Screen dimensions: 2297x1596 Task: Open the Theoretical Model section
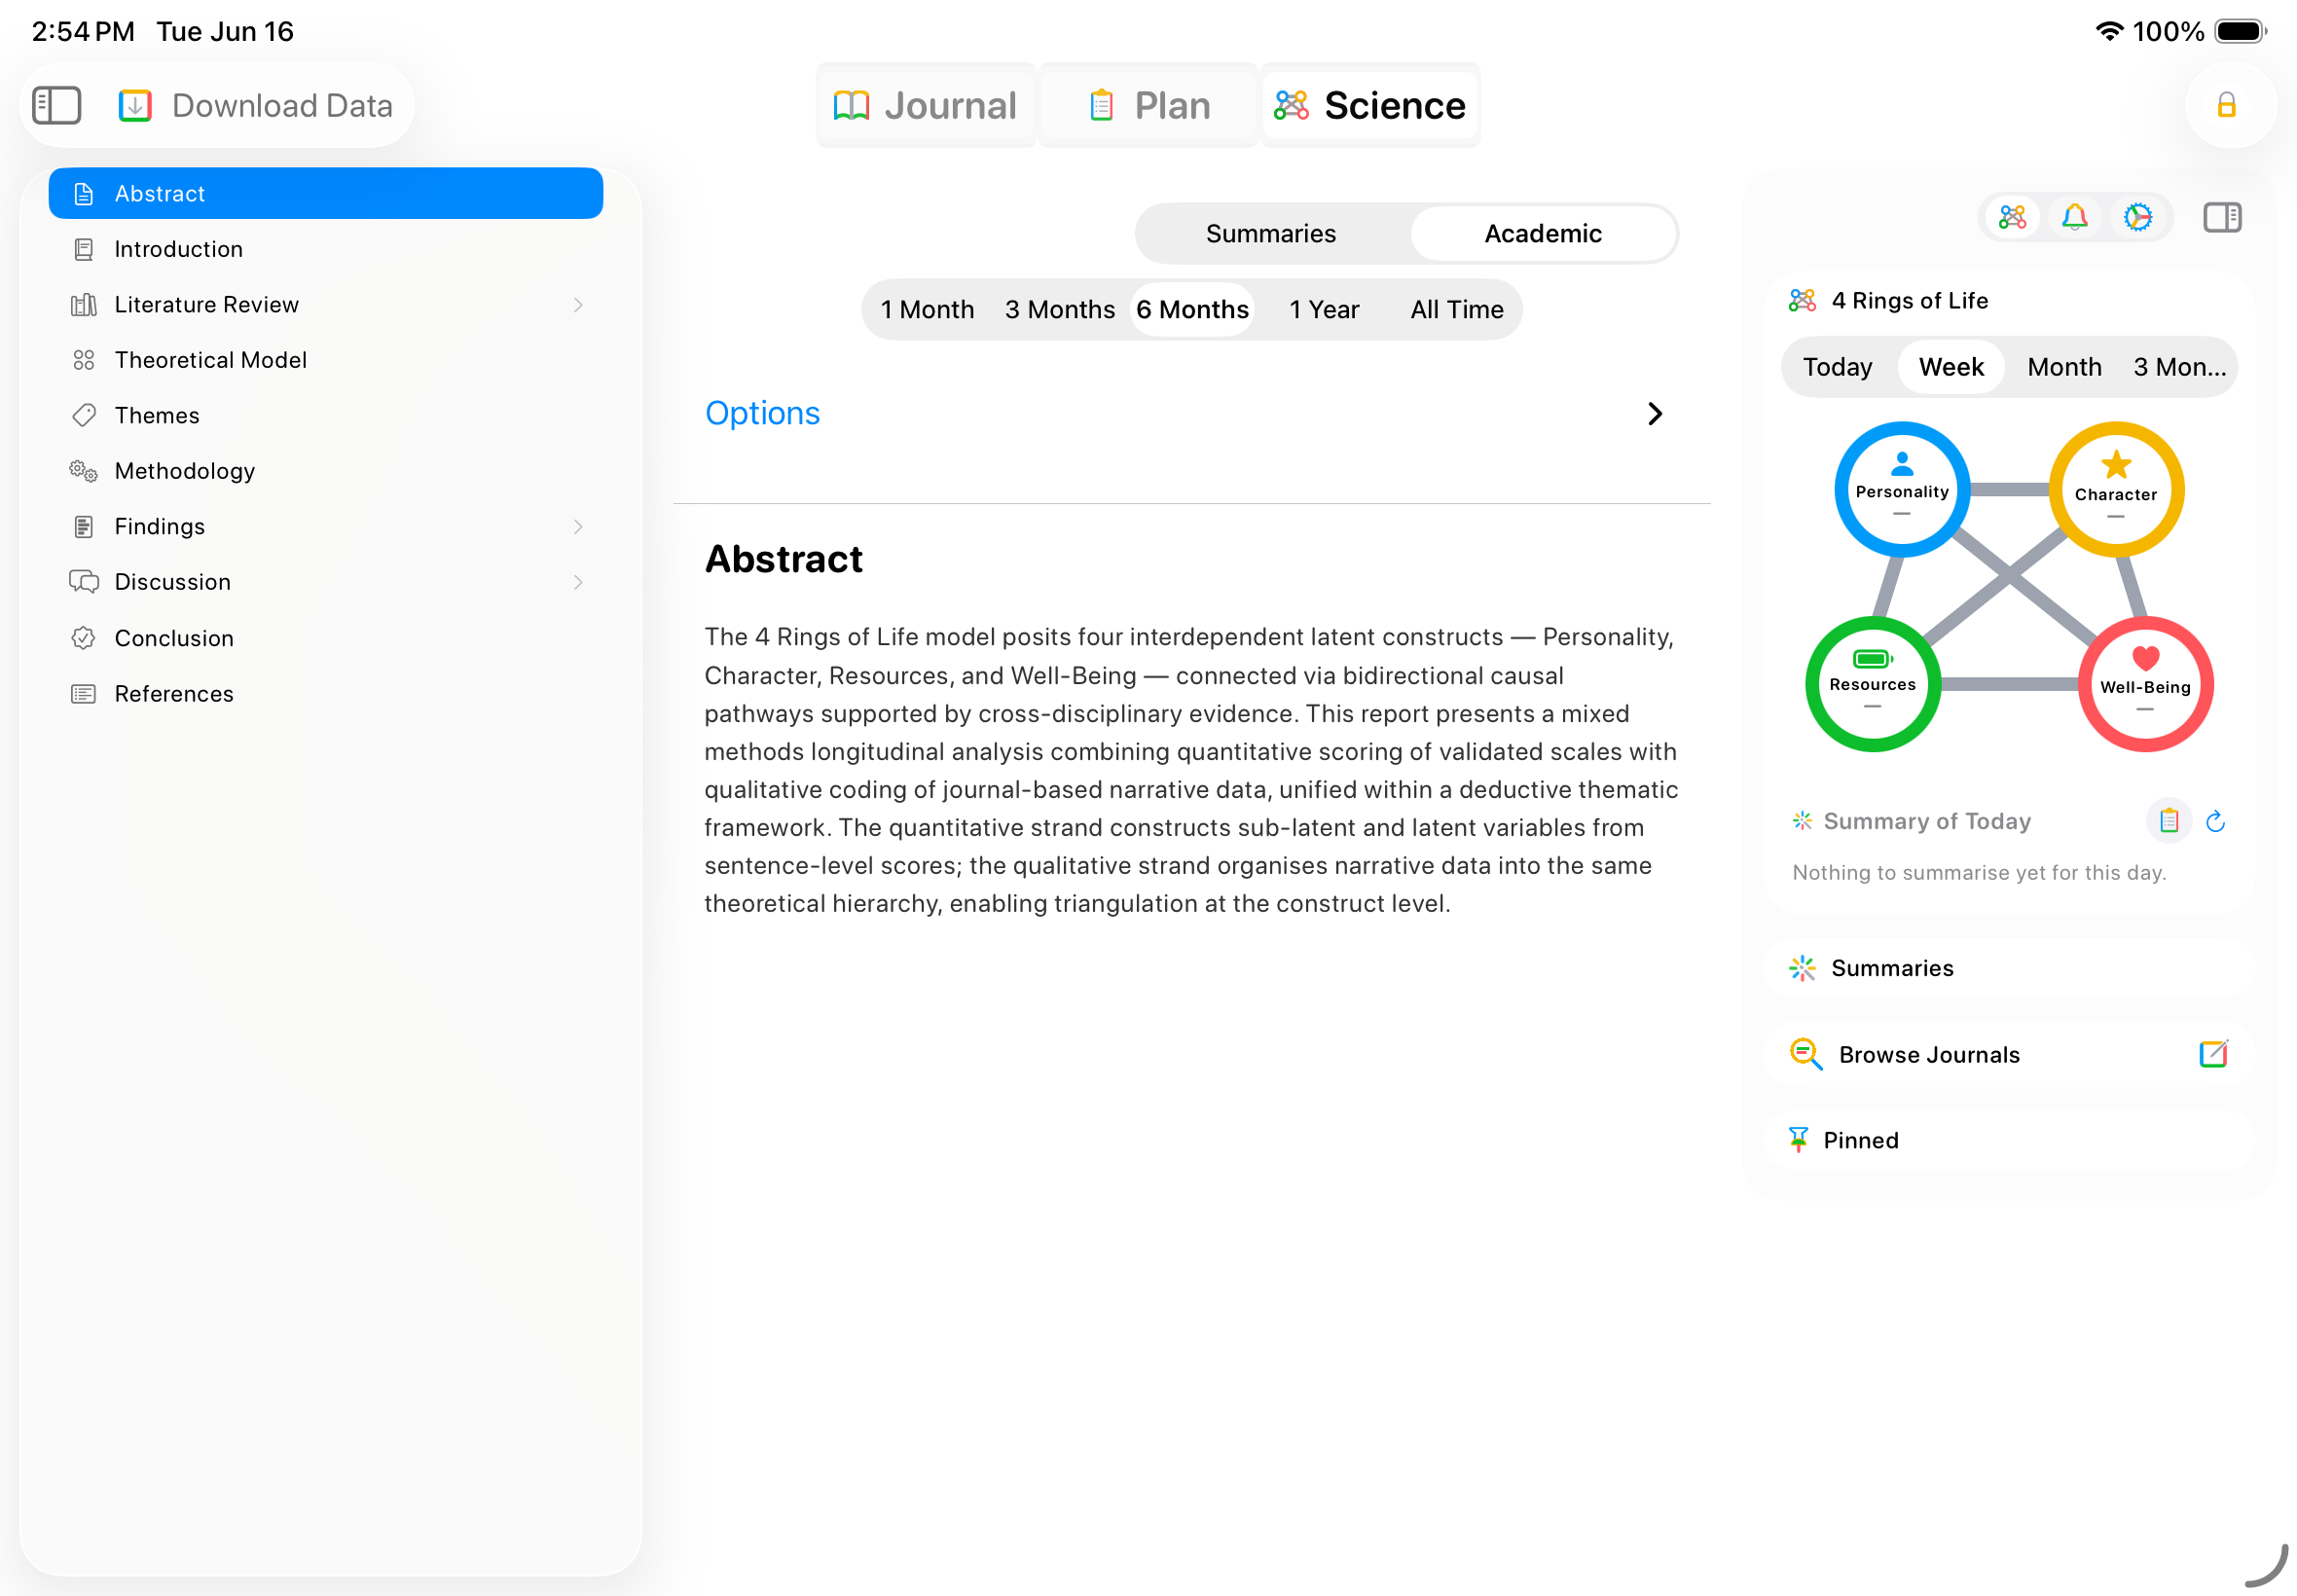(326, 360)
